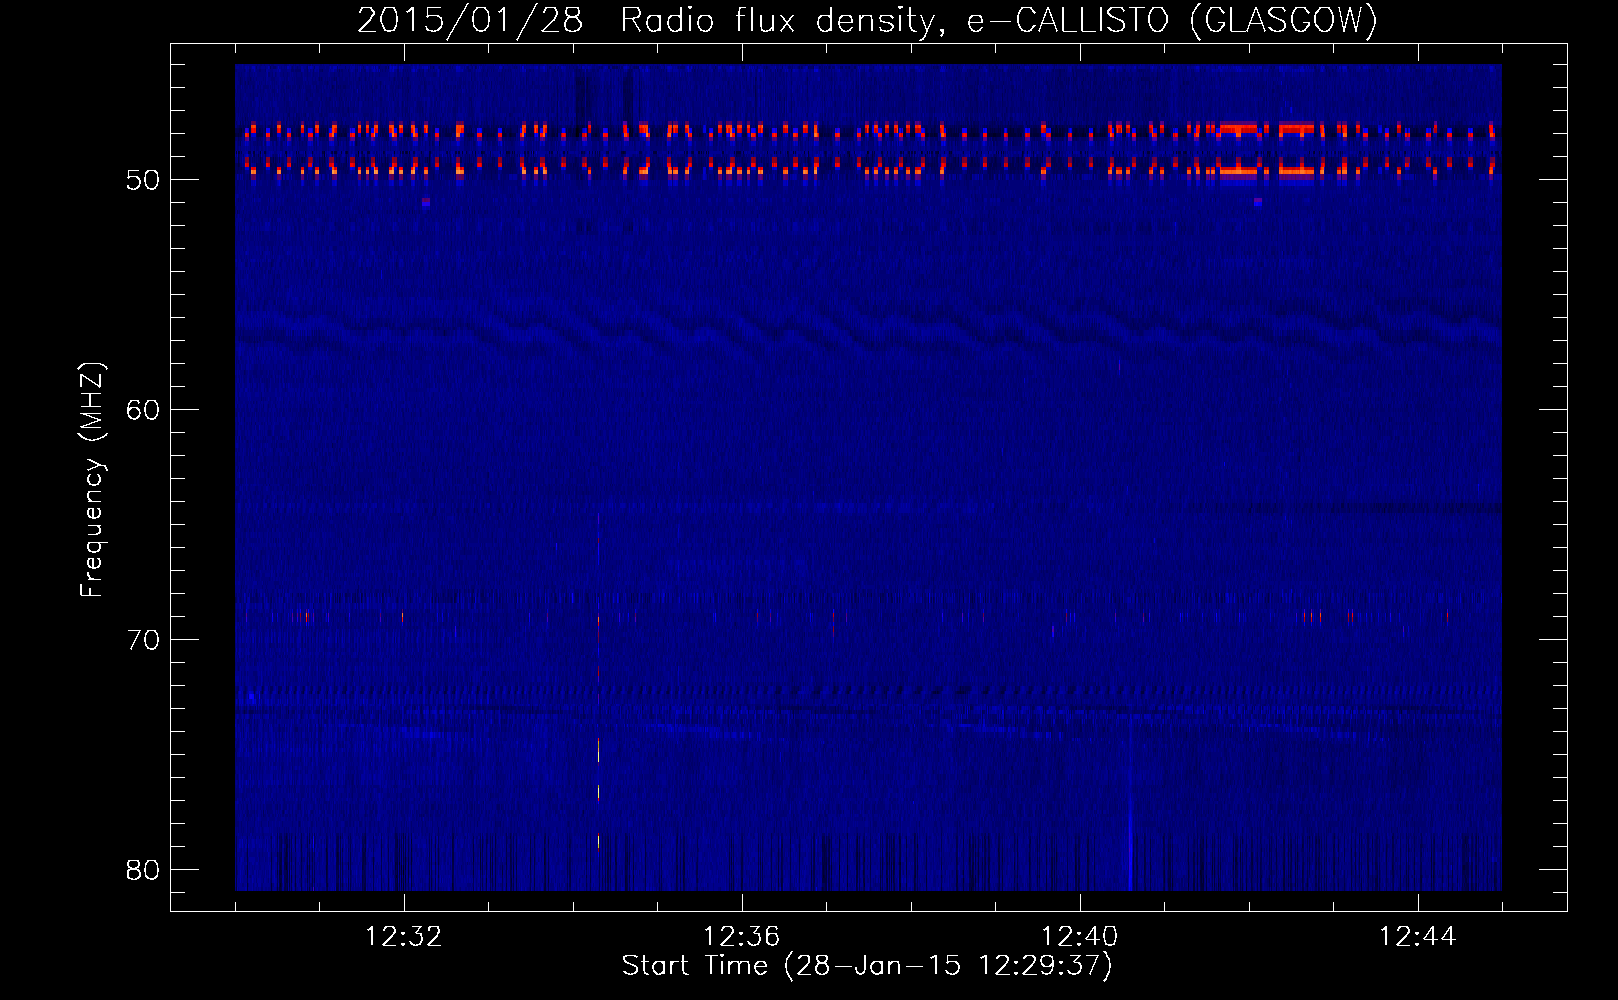Click the '60' frequency tick label
The image size is (1618, 1000).
coord(143,410)
